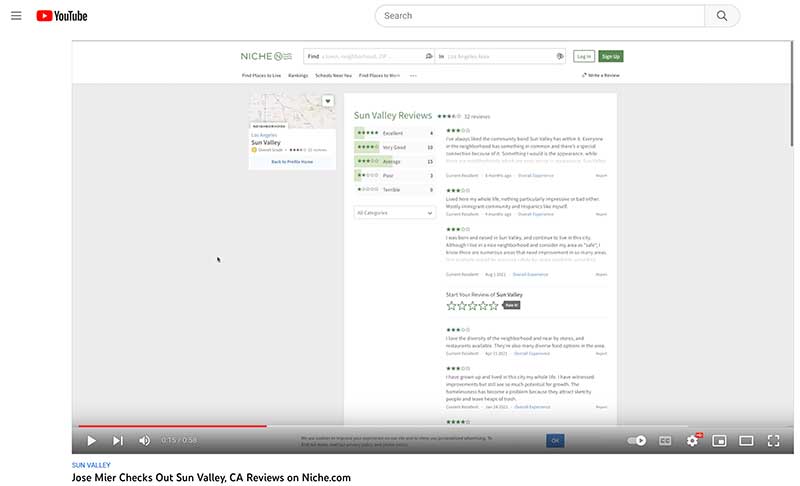Click the fifth empty star in Start Your Review
Screen dimensions: 800x486
pos(493,305)
